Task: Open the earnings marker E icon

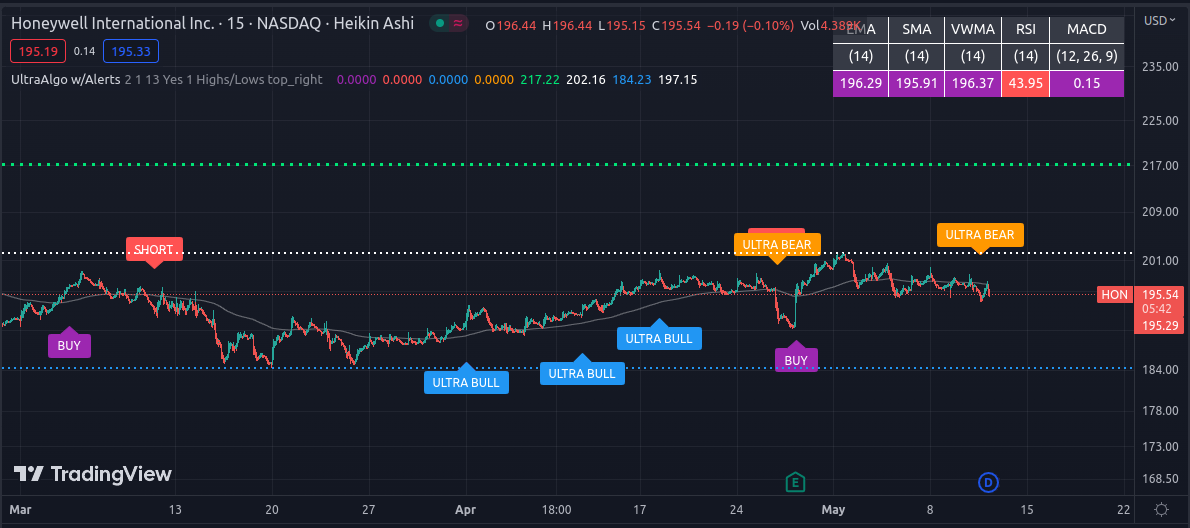Action: pos(795,481)
